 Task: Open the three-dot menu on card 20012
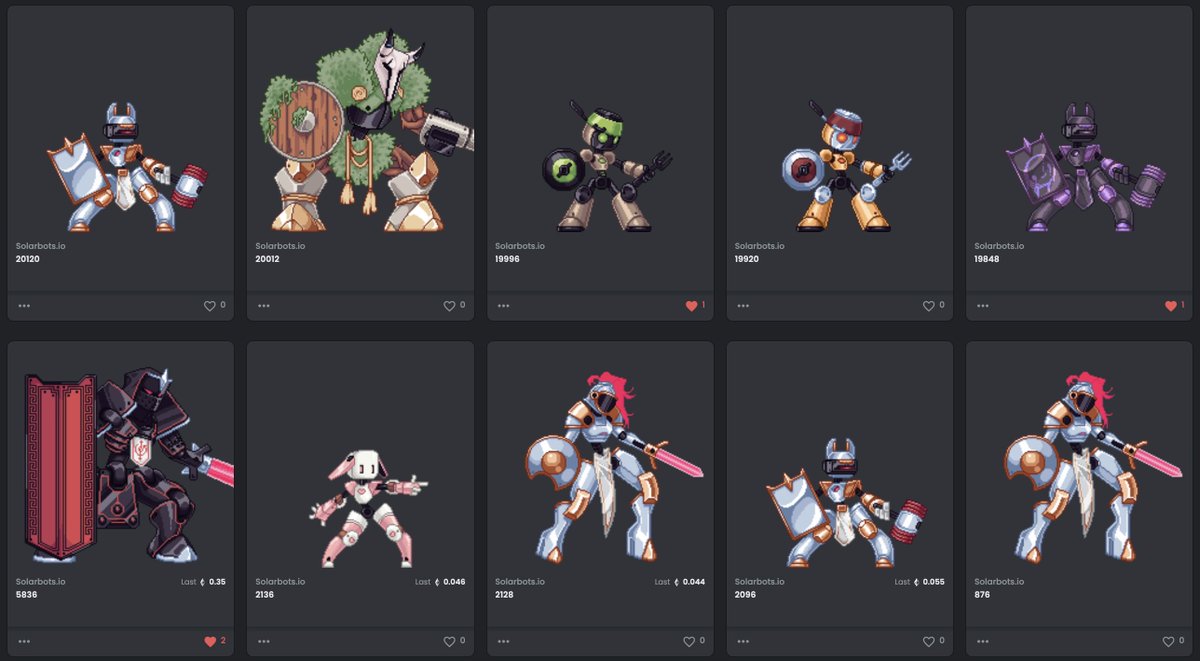(264, 306)
